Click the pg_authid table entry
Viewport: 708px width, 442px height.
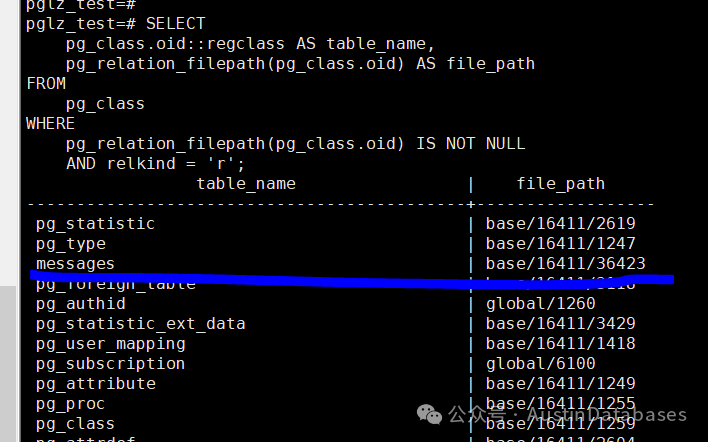pyautogui.click(x=80, y=304)
